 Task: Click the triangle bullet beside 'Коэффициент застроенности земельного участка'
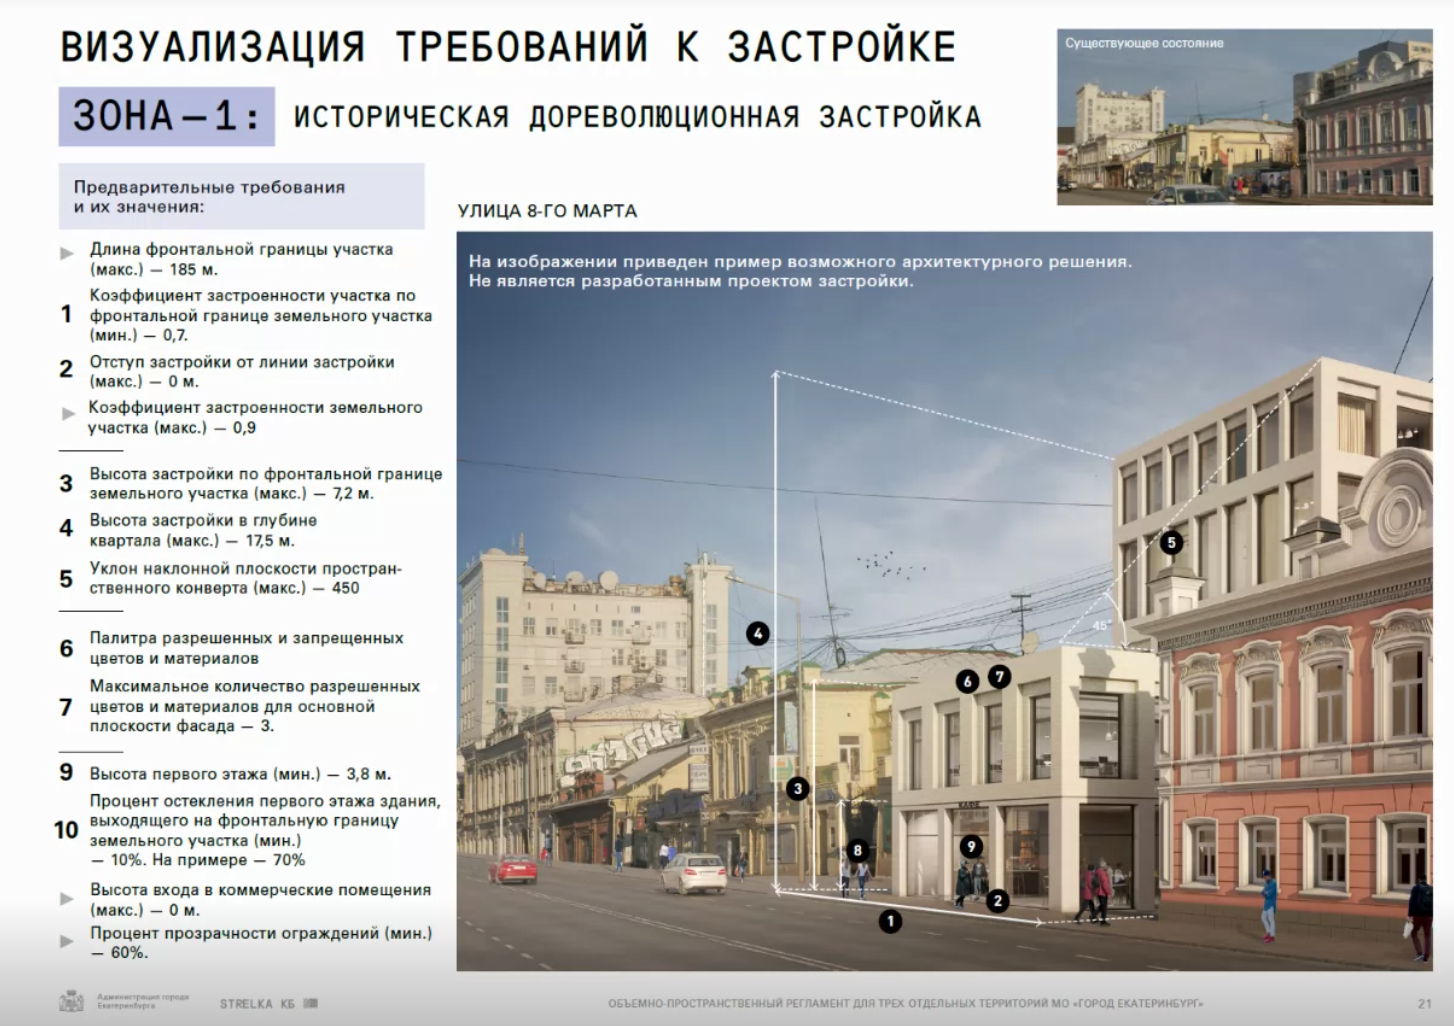67,413
